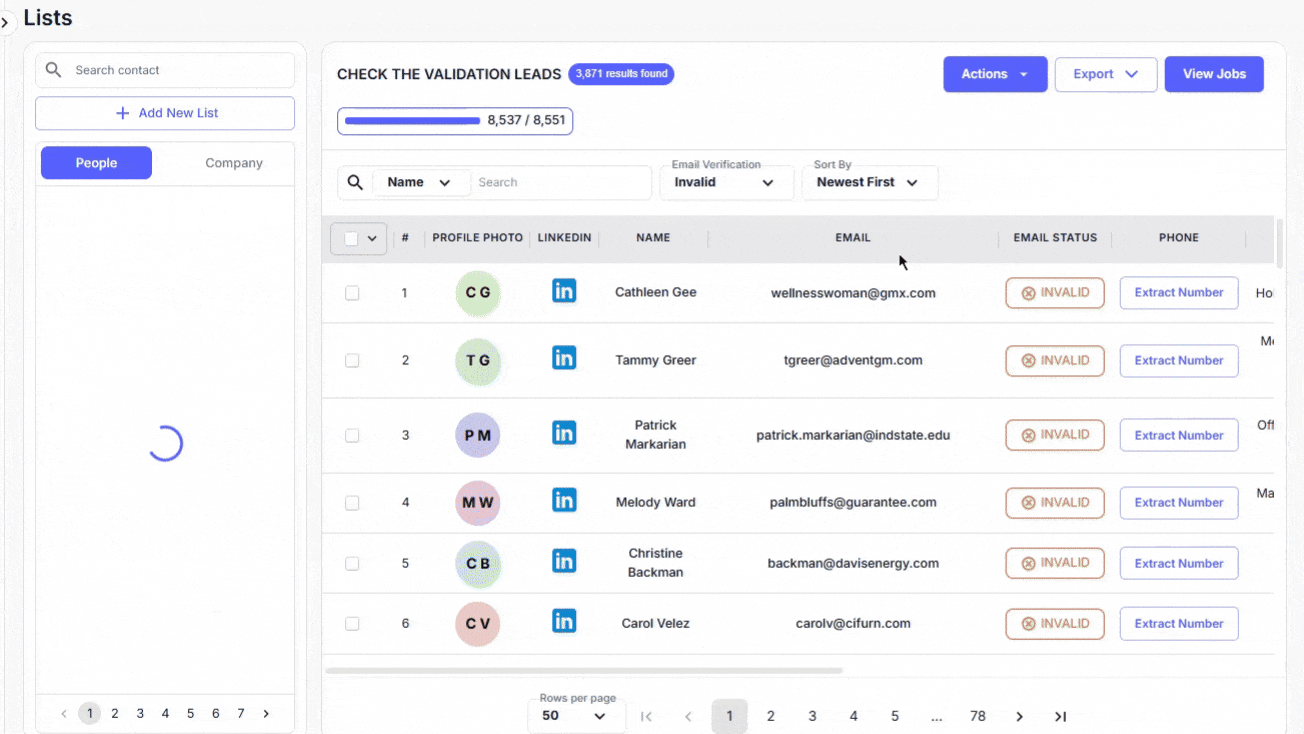Open the Rows per page dropdown
This screenshot has width=1304, height=734.
coord(575,716)
